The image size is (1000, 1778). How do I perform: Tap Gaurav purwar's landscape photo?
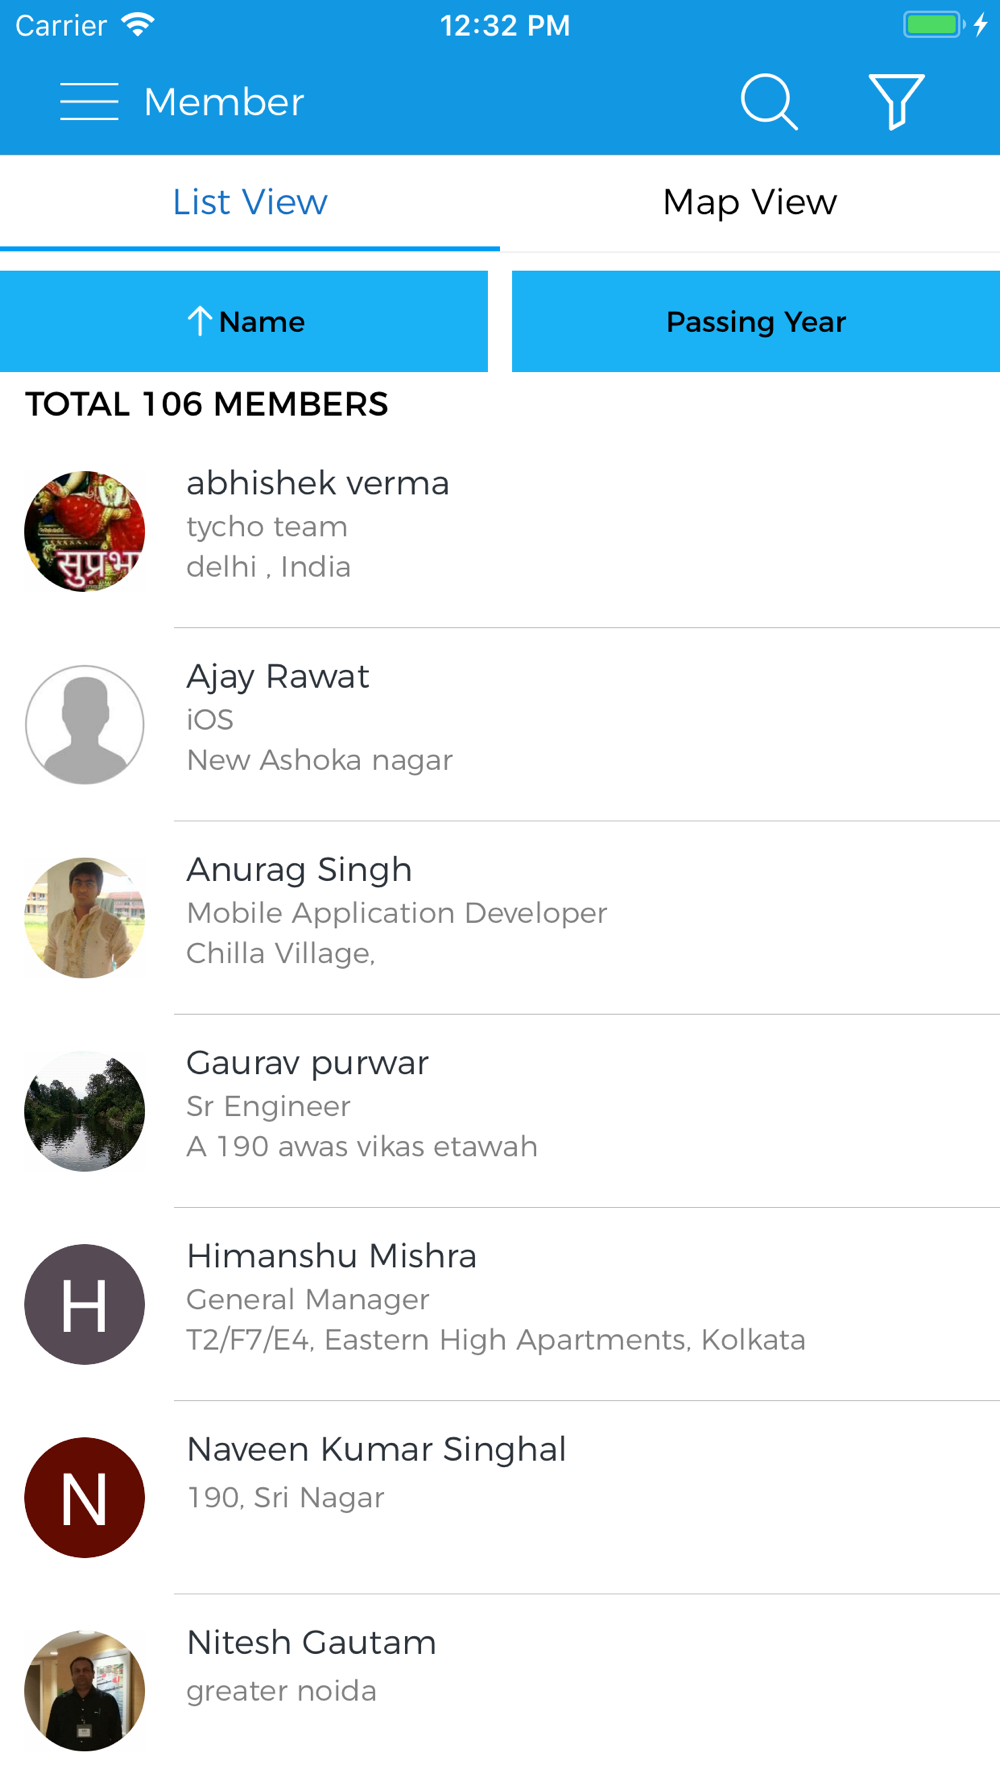(x=85, y=1111)
